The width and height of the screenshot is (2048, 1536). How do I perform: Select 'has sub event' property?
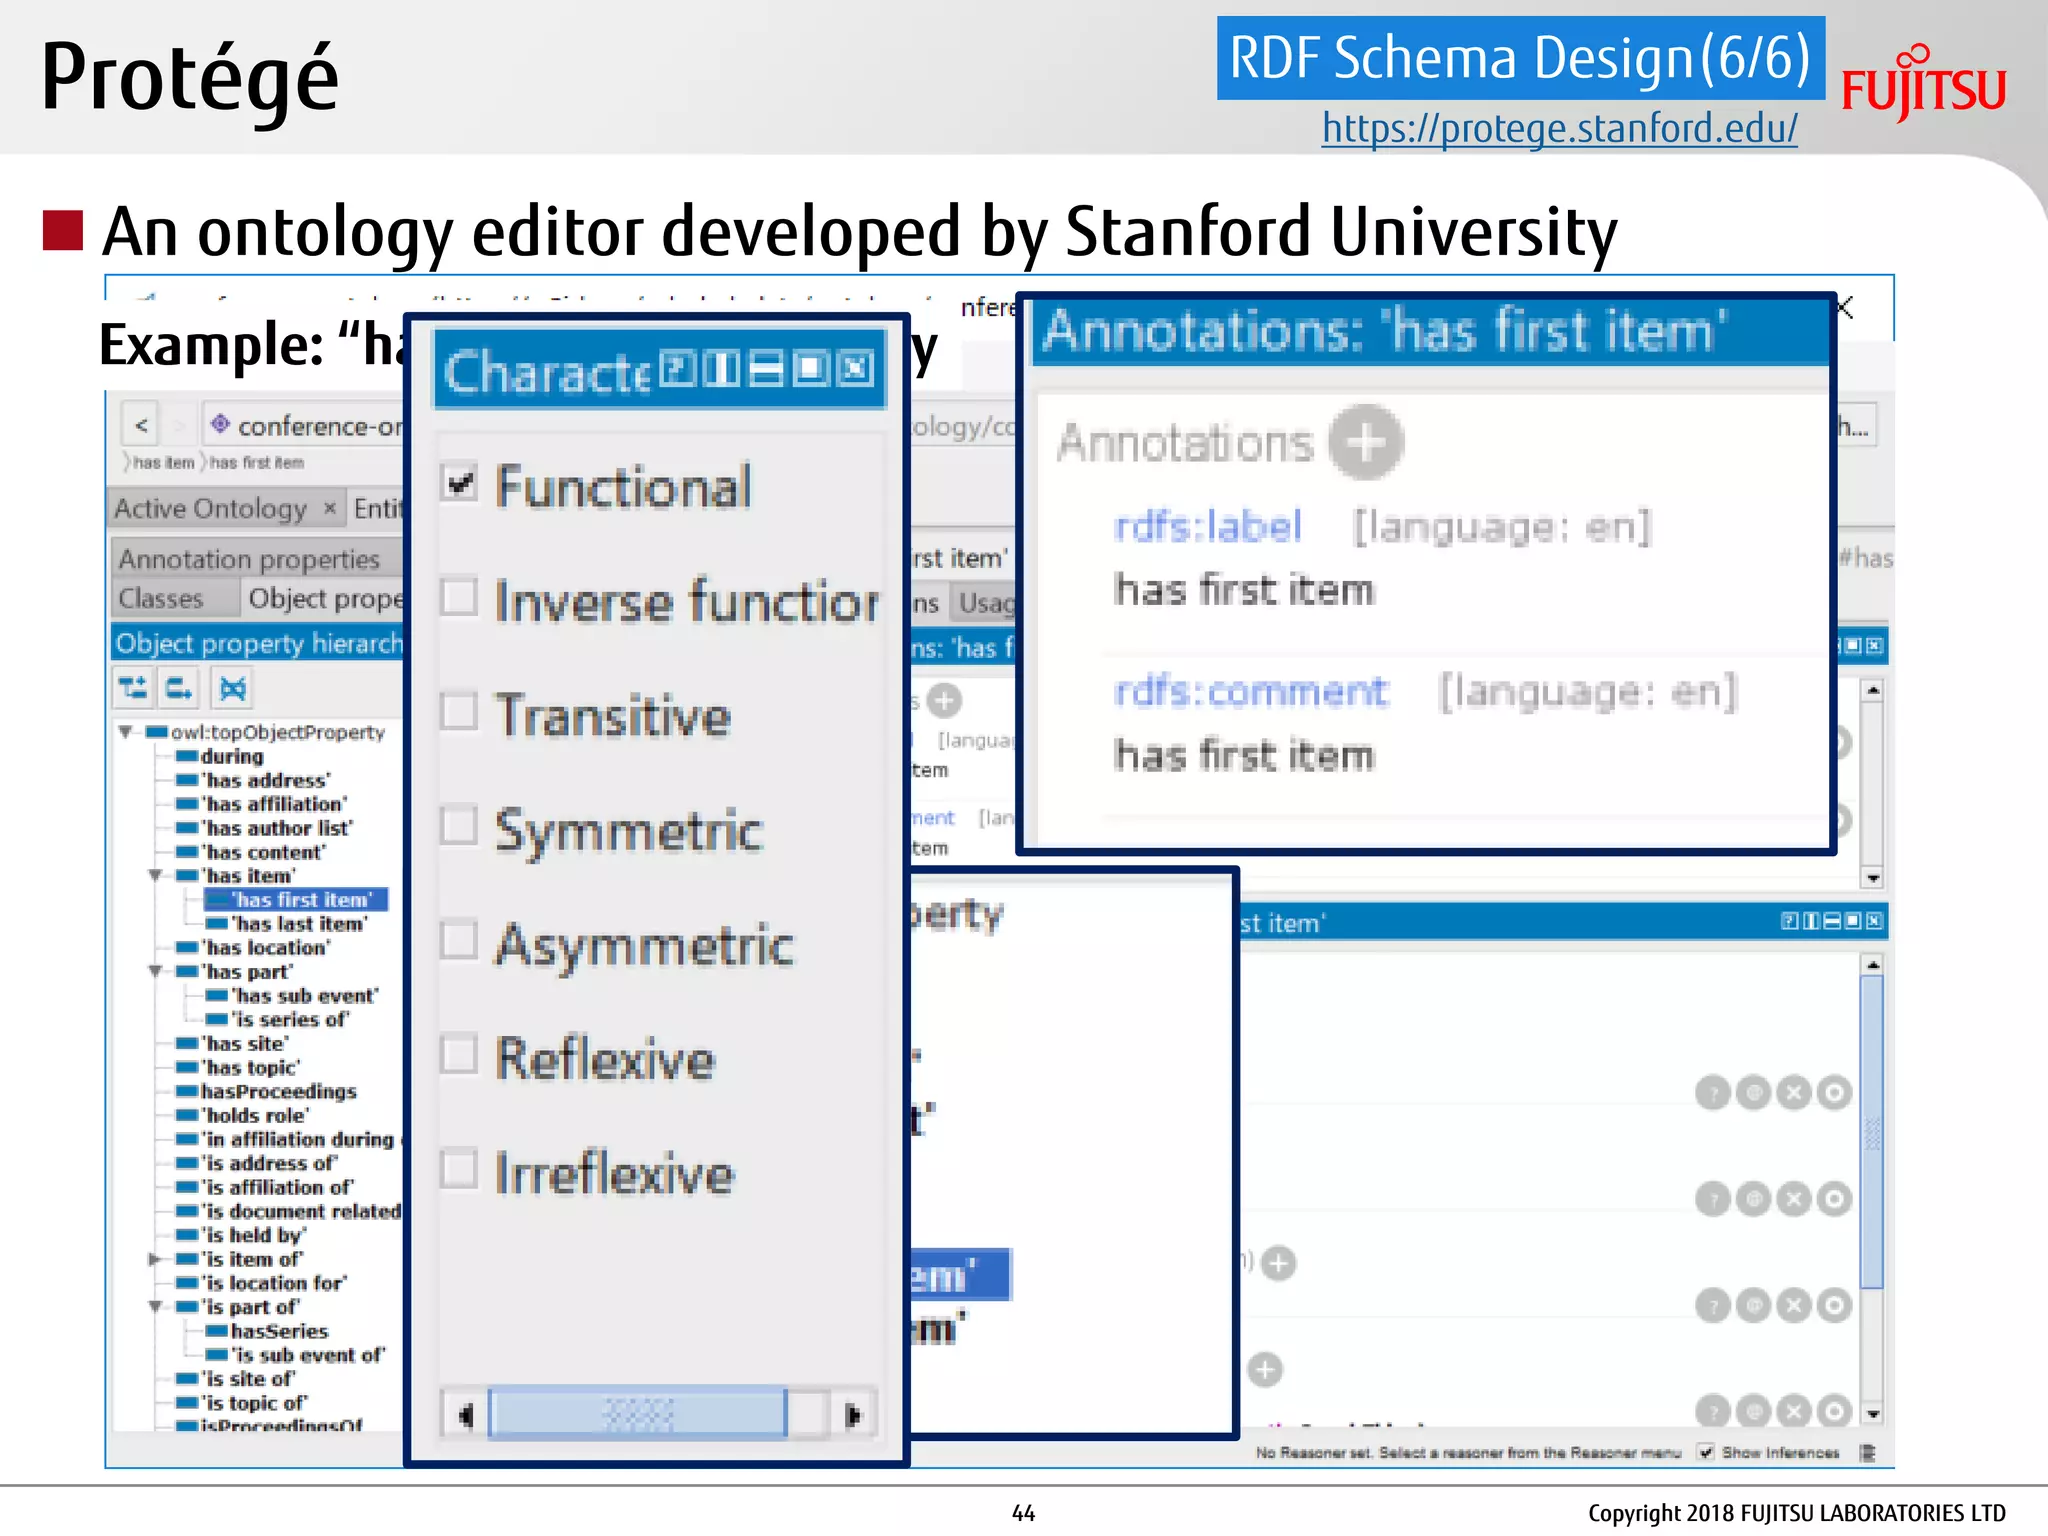click(x=293, y=996)
